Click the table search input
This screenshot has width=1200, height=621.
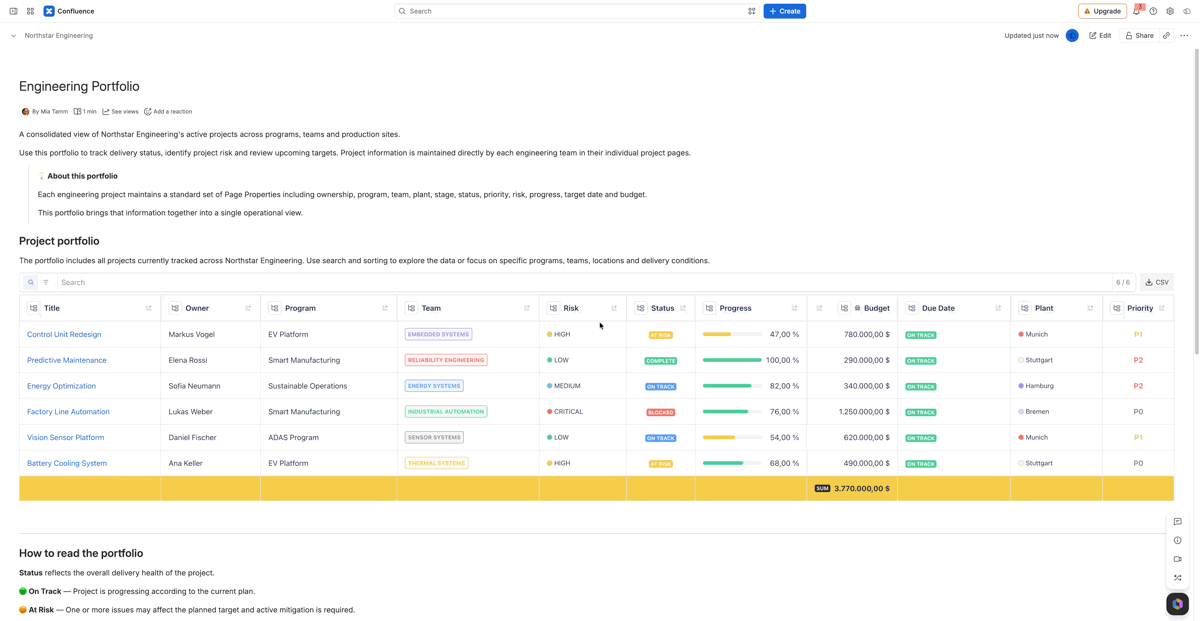point(584,282)
